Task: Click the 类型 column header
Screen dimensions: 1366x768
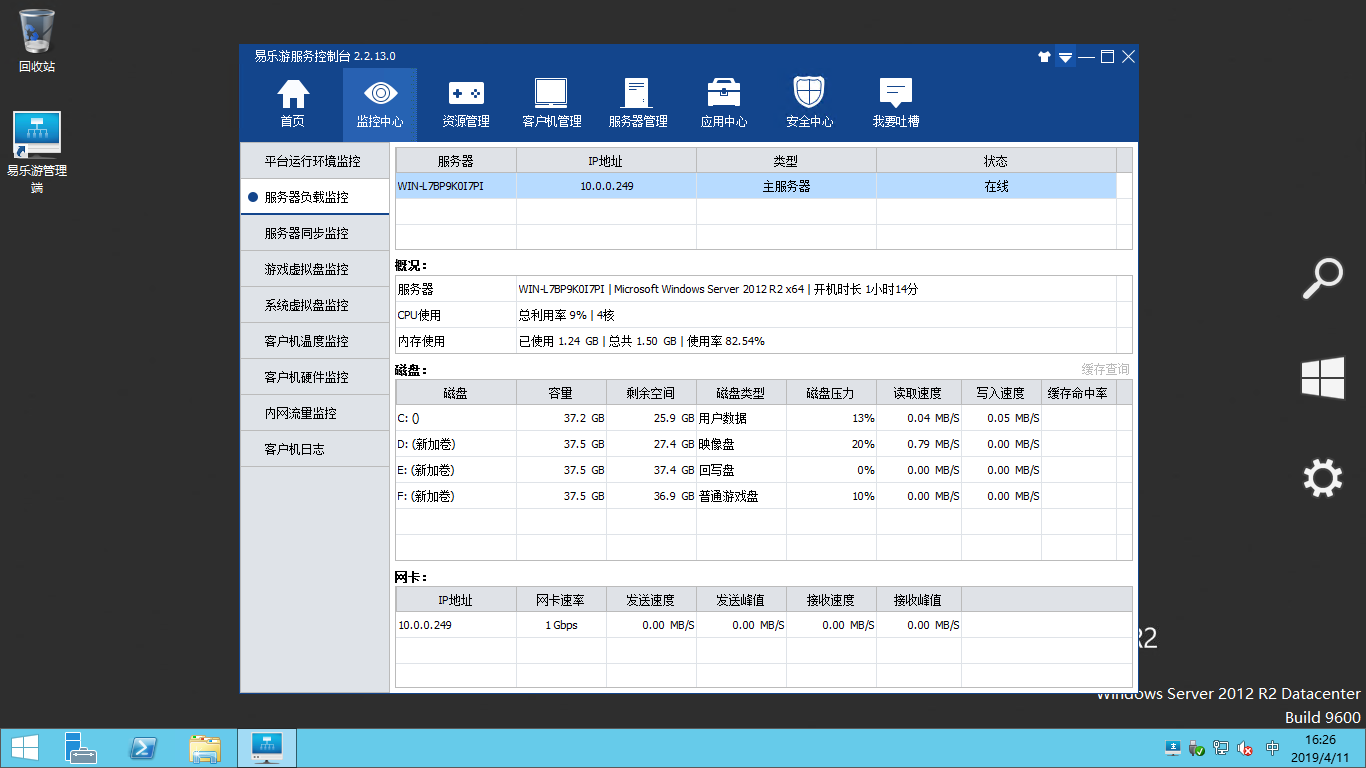Action: click(786, 161)
